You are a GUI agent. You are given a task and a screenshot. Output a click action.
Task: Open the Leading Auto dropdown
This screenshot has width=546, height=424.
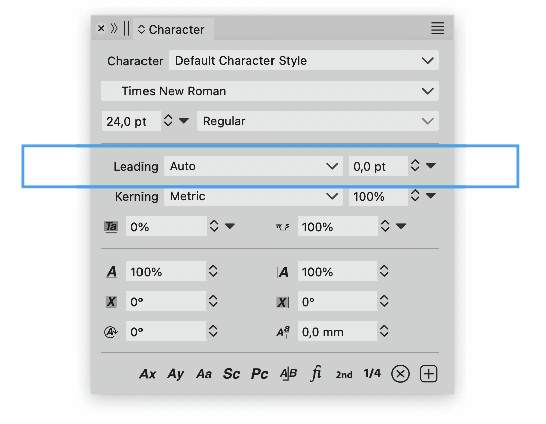(x=253, y=166)
